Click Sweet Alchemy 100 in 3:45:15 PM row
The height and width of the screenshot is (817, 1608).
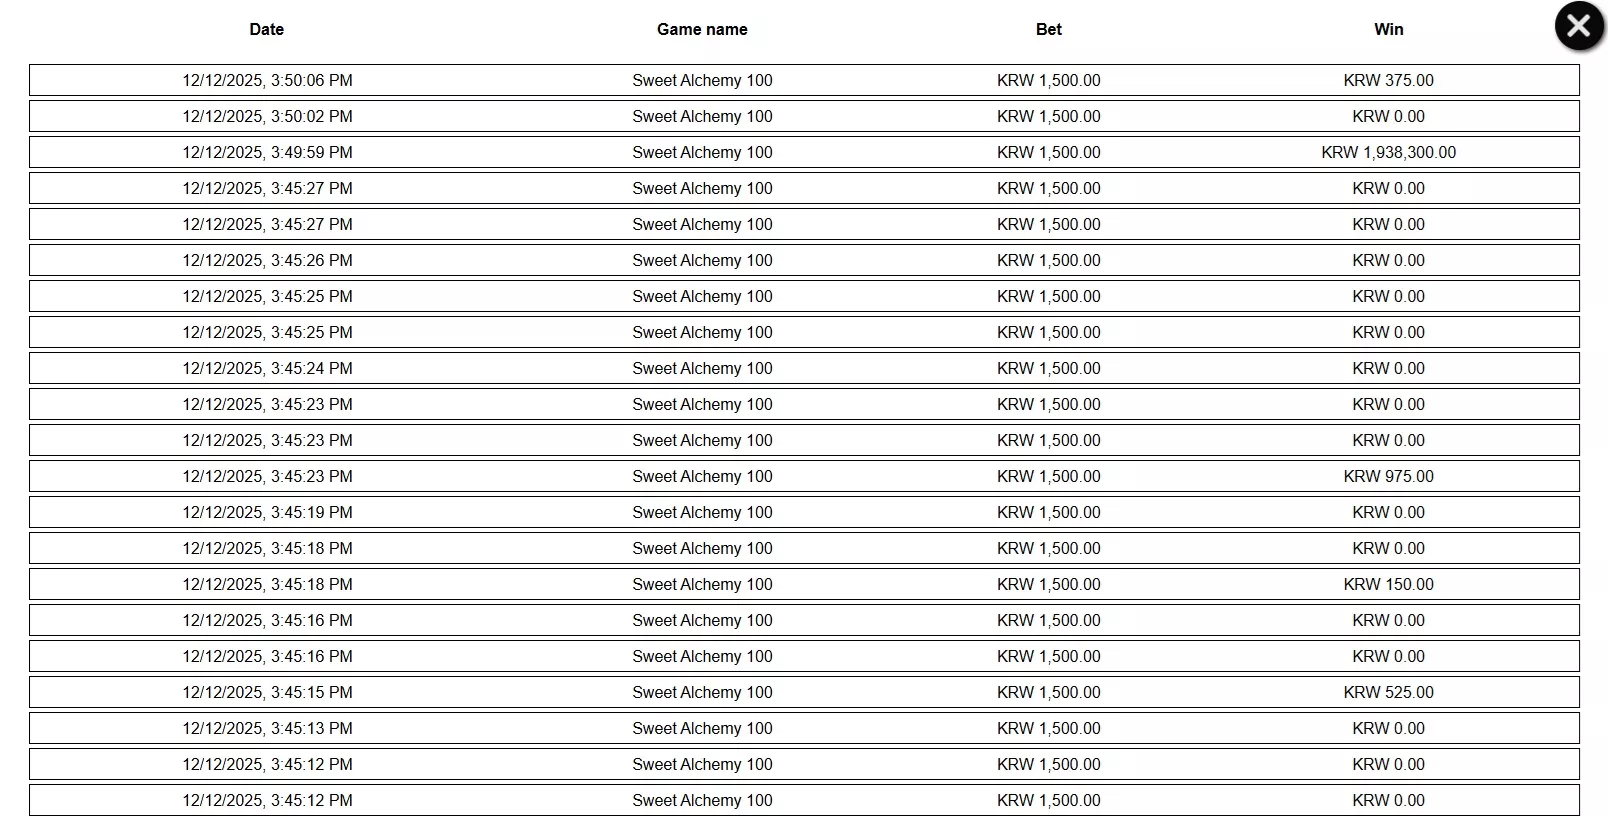pos(702,692)
